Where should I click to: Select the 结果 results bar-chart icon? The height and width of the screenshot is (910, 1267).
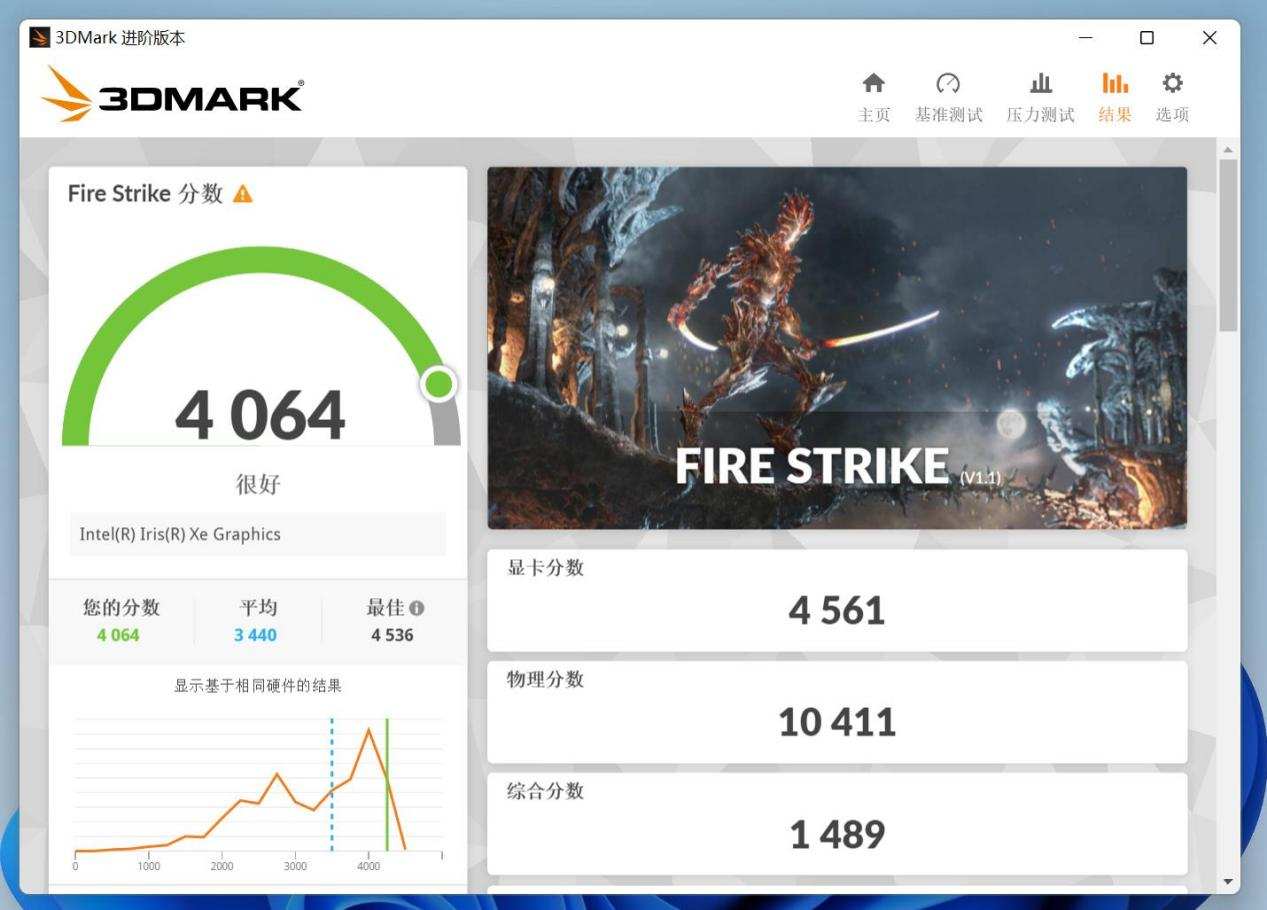[x=1114, y=84]
